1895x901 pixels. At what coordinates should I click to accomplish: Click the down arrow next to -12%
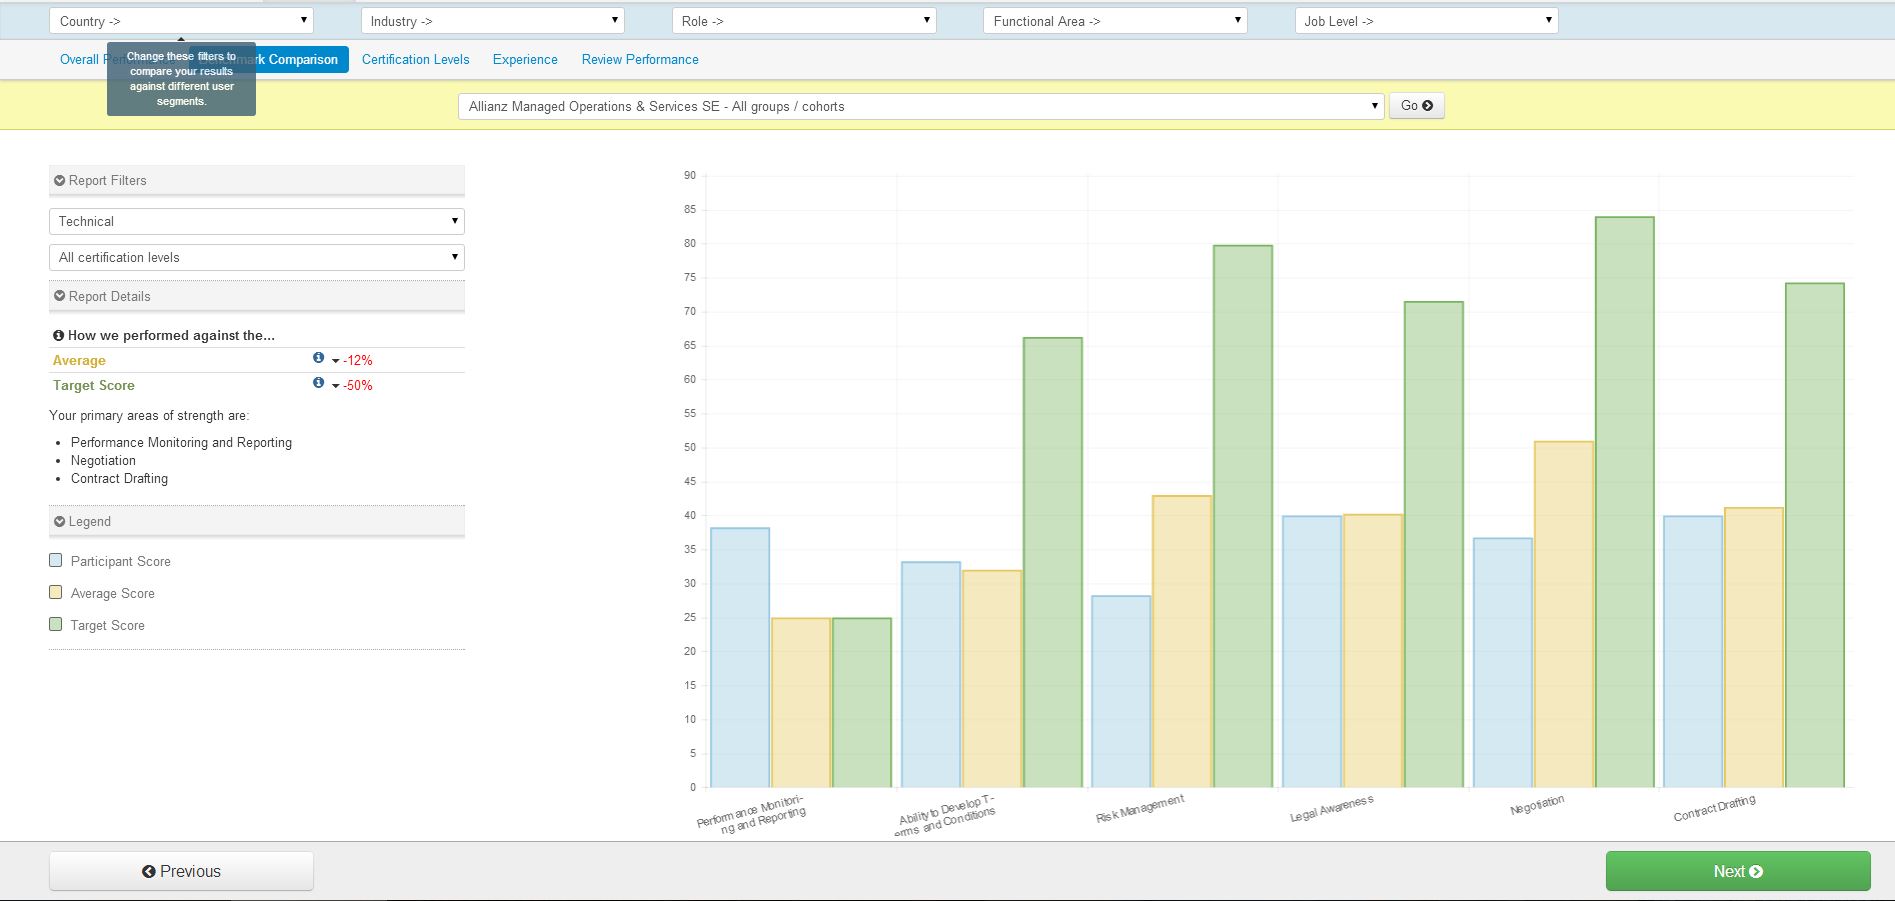coord(336,361)
